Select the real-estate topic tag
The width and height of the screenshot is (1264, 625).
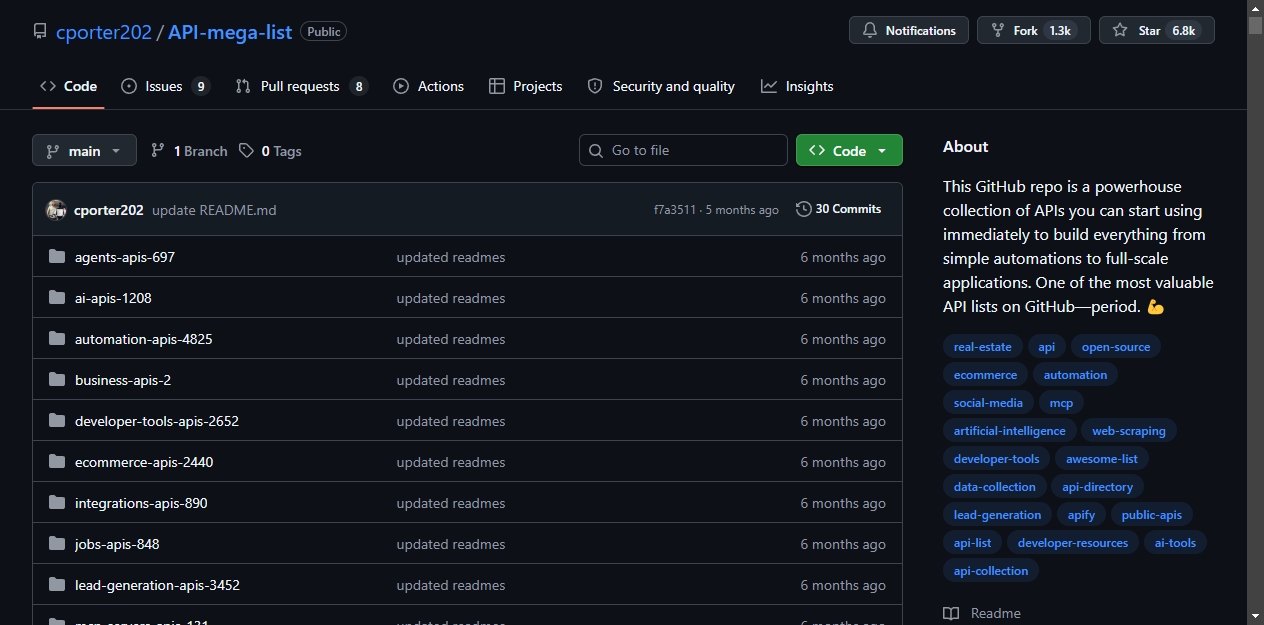[982, 347]
